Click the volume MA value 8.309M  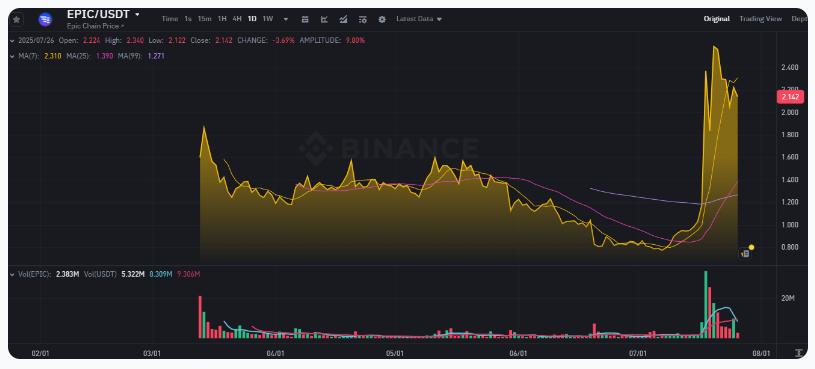tap(161, 274)
